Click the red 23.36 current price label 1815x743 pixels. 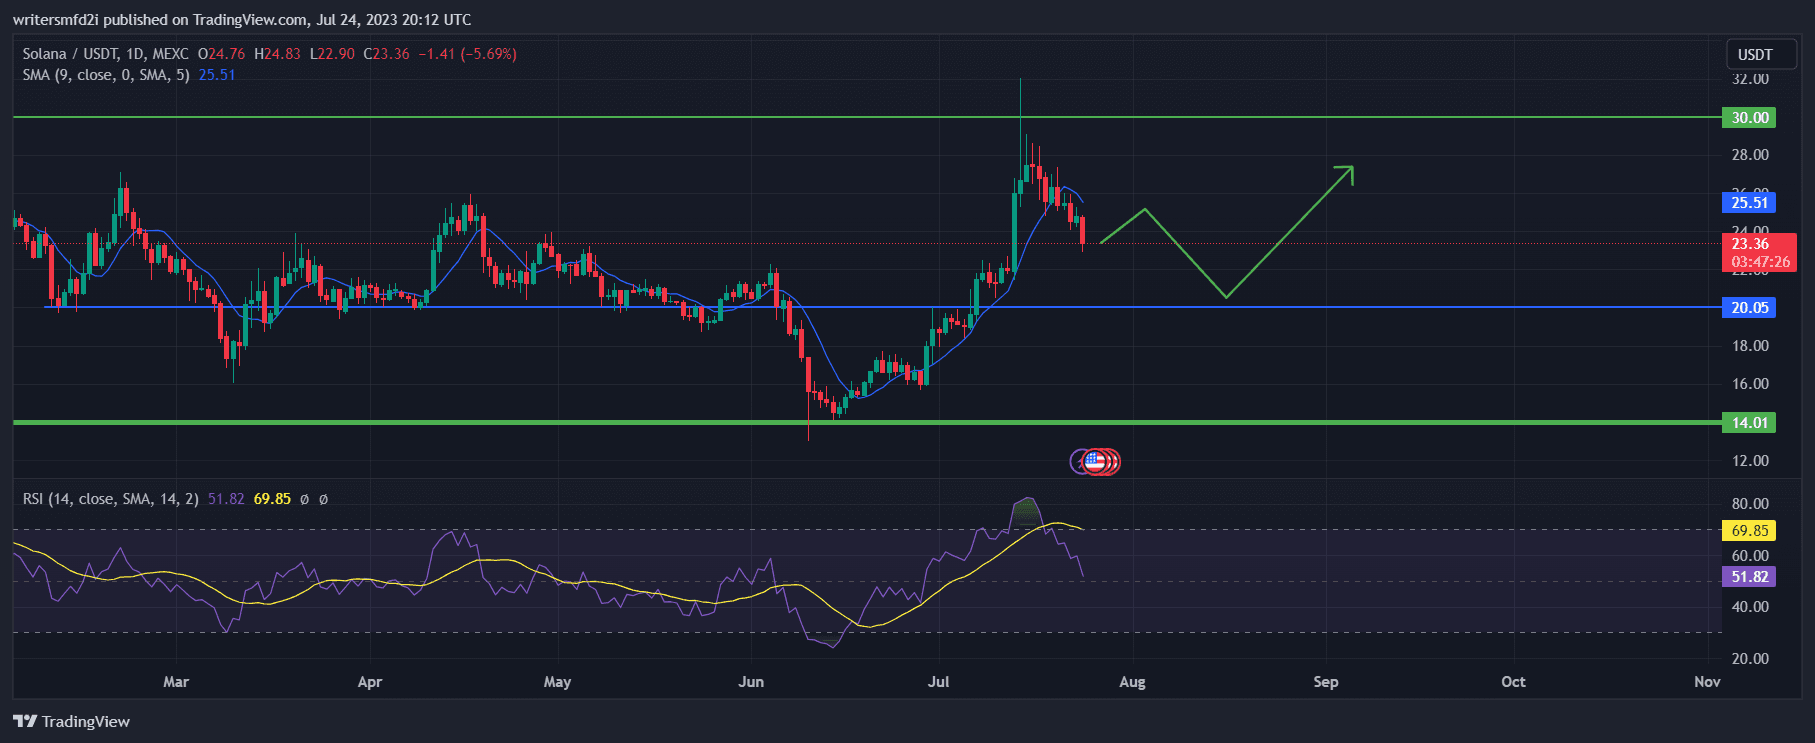point(1749,244)
